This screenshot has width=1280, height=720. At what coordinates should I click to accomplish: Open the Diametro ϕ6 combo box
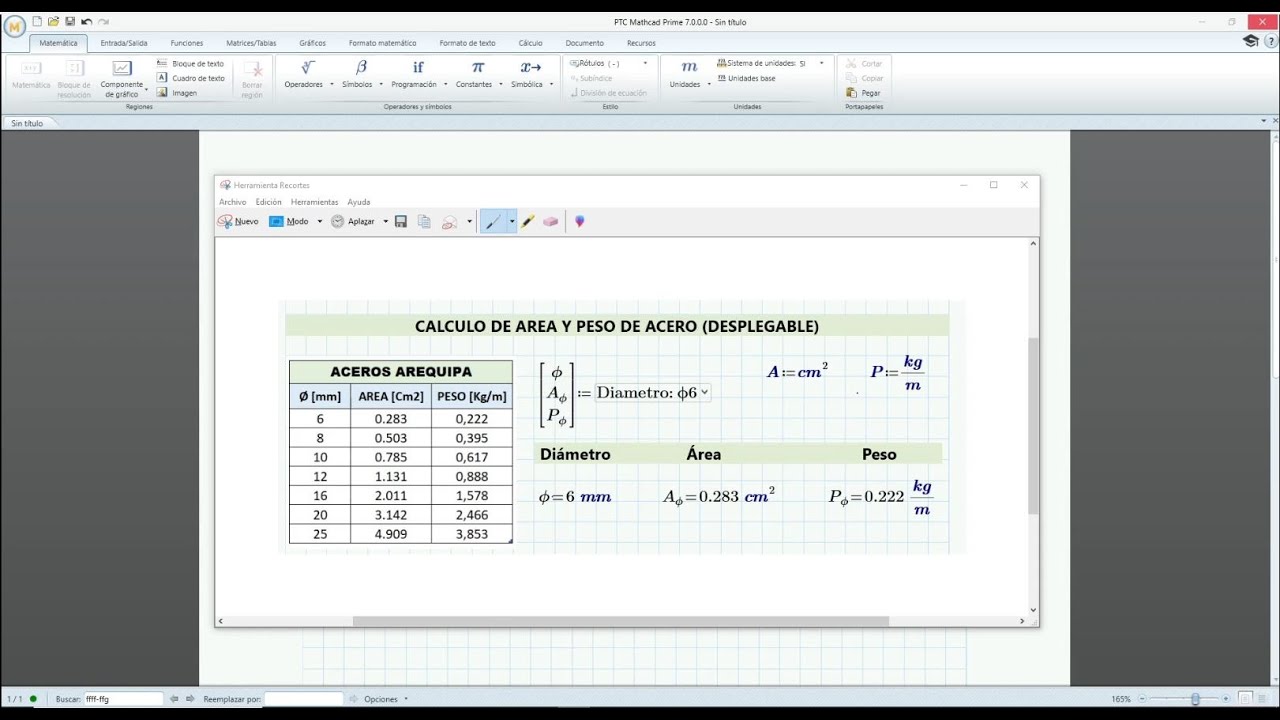653,393
